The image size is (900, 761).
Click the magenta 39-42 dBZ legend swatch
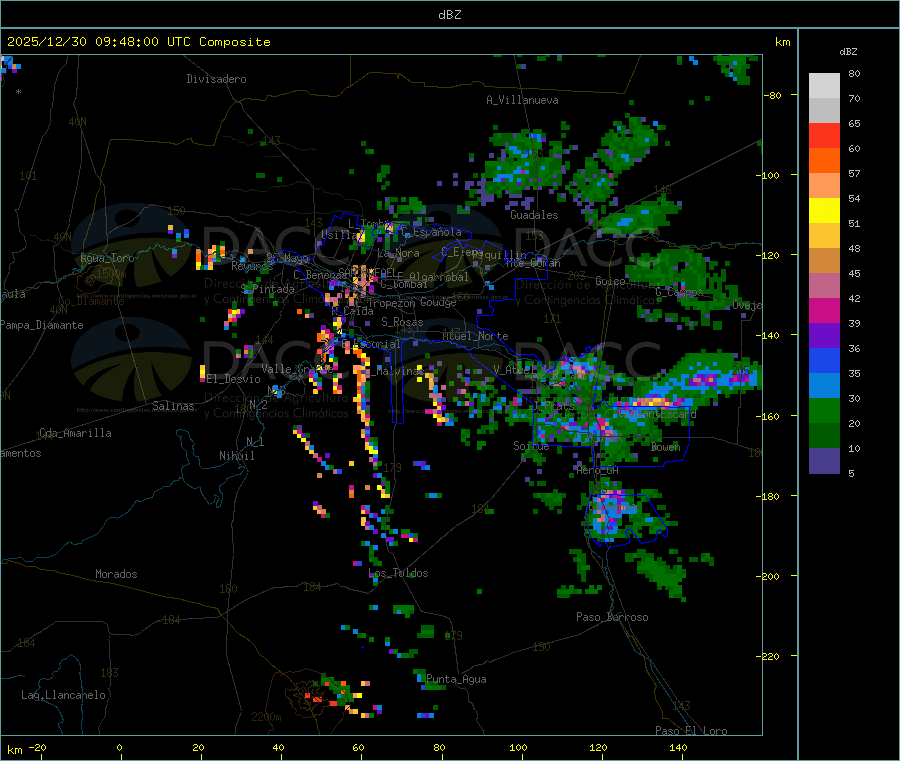pos(824,310)
